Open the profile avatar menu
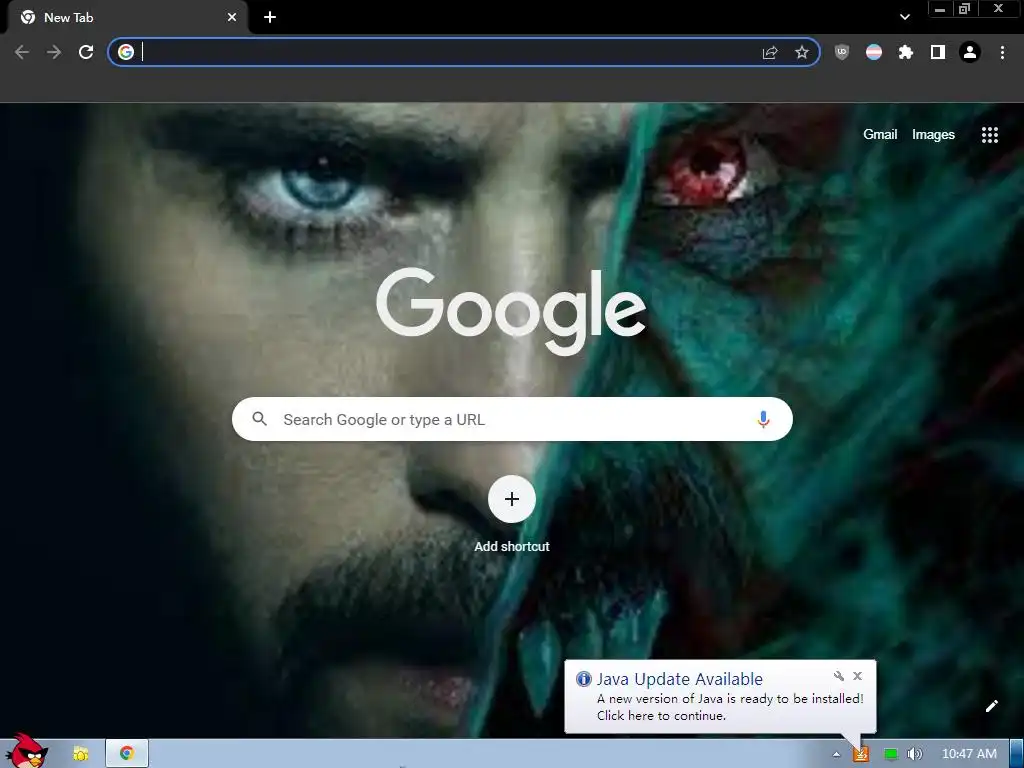Screen dimensions: 1024x768 (x=970, y=52)
